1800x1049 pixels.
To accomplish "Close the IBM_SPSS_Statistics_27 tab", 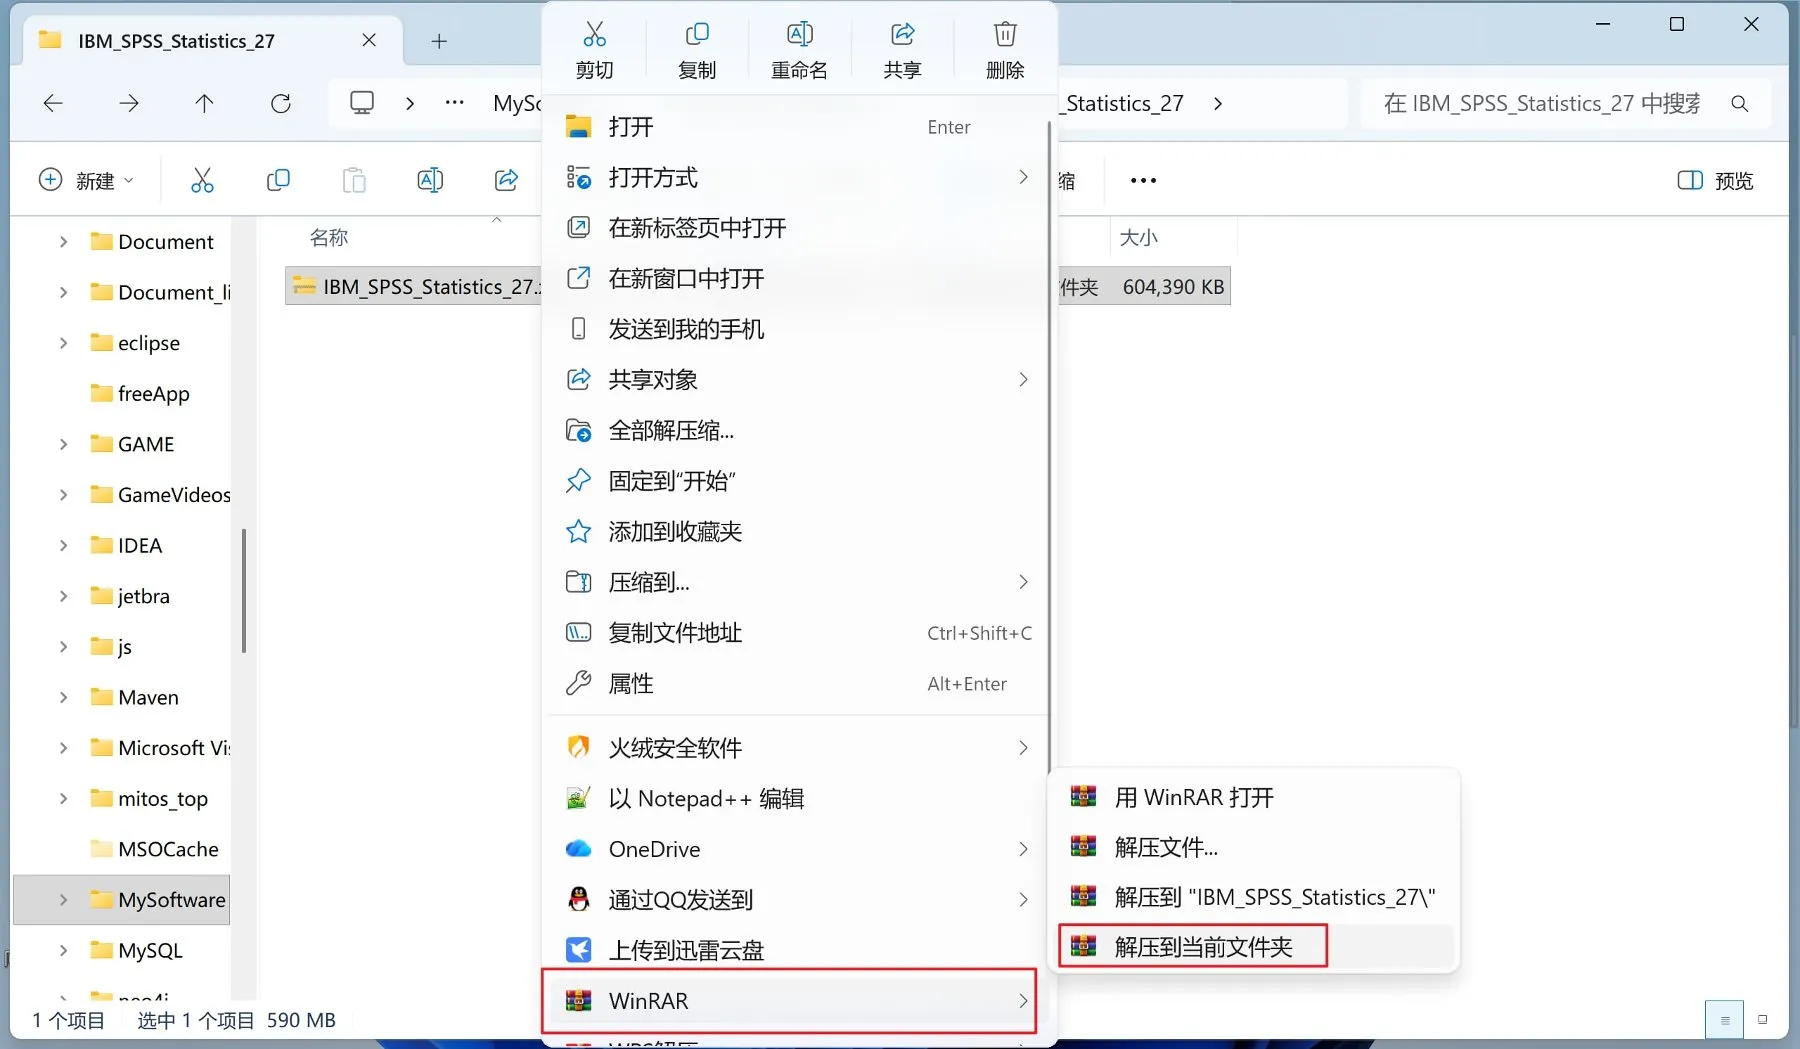I will coord(369,40).
